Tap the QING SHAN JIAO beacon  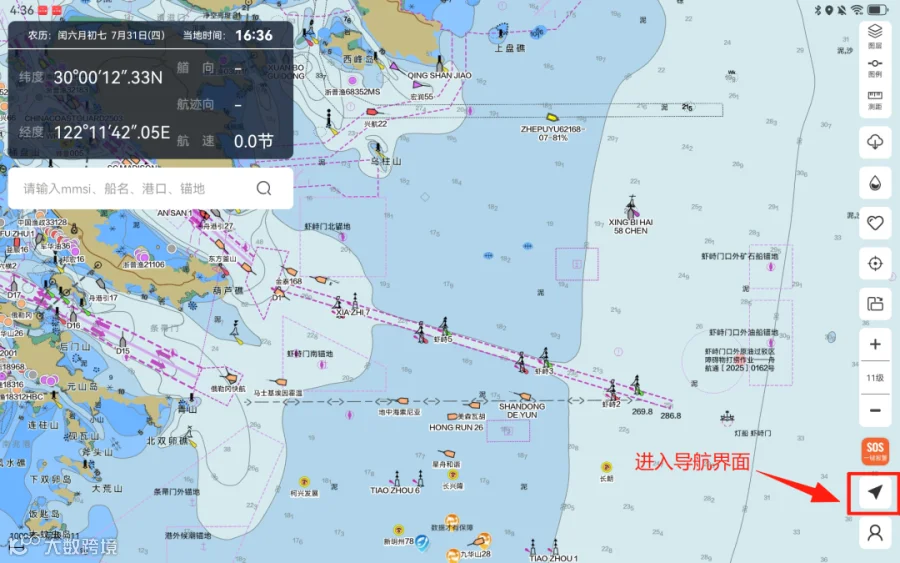[440, 63]
